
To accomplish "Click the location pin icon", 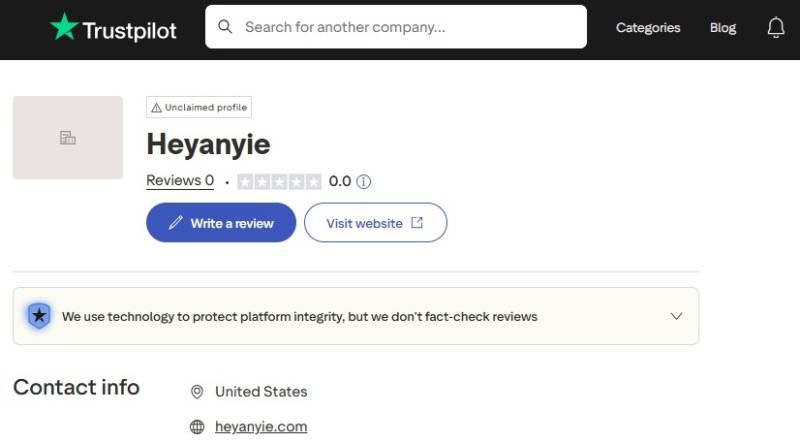I will point(197,391).
